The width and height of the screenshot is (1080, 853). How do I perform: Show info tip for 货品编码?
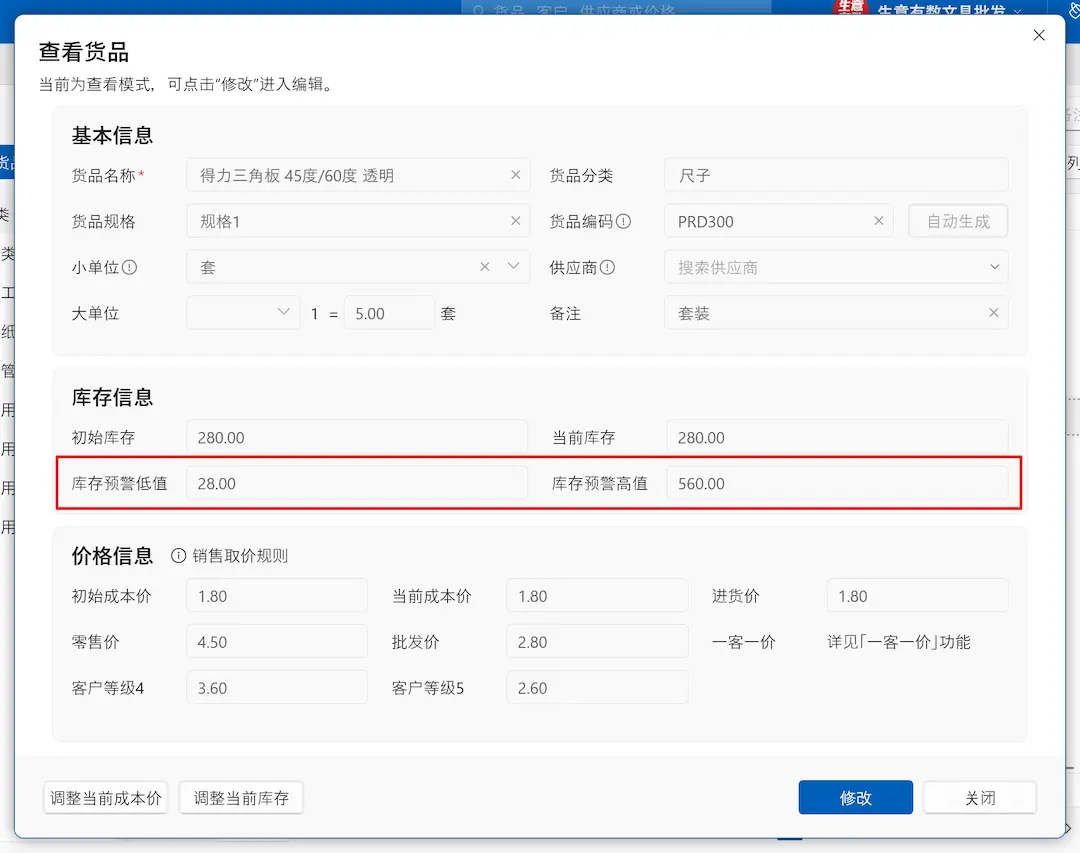tap(623, 221)
